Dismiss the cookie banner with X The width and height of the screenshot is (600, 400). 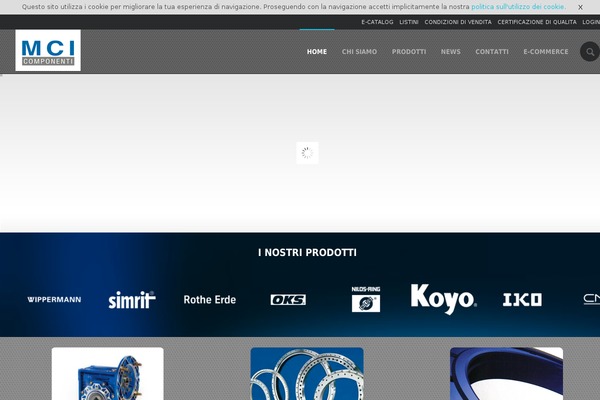click(580, 7)
